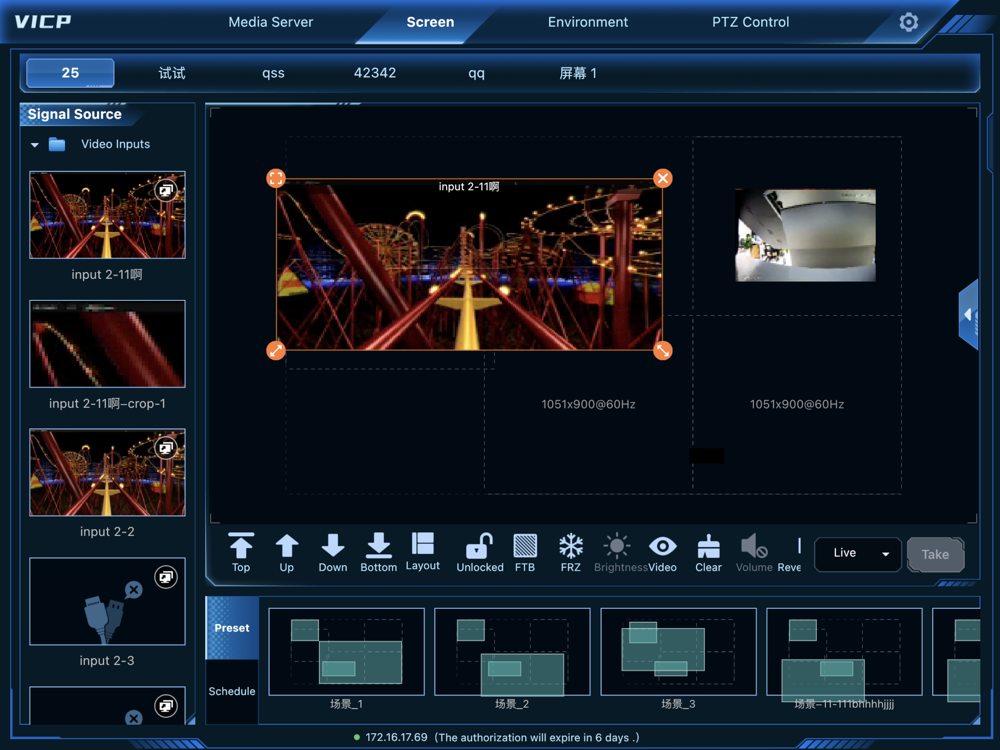The width and height of the screenshot is (1000, 750).
Task: Collapse the Video Inputs folder
Action: (x=35, y=145)
